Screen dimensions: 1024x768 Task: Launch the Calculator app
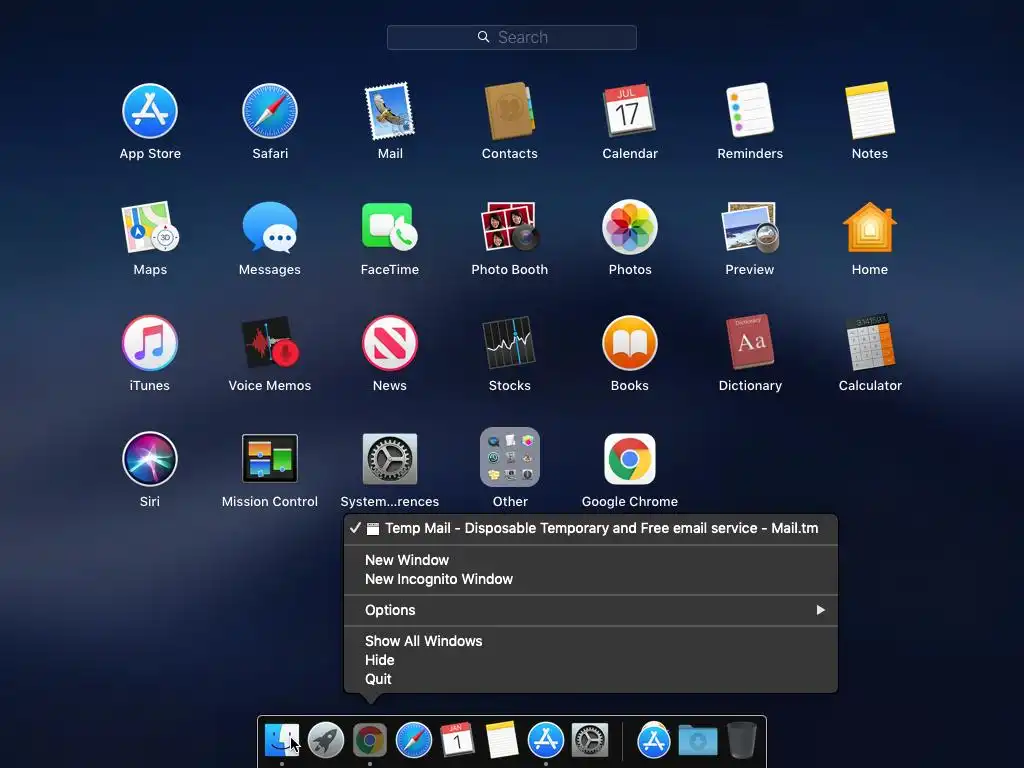(870, 342)
